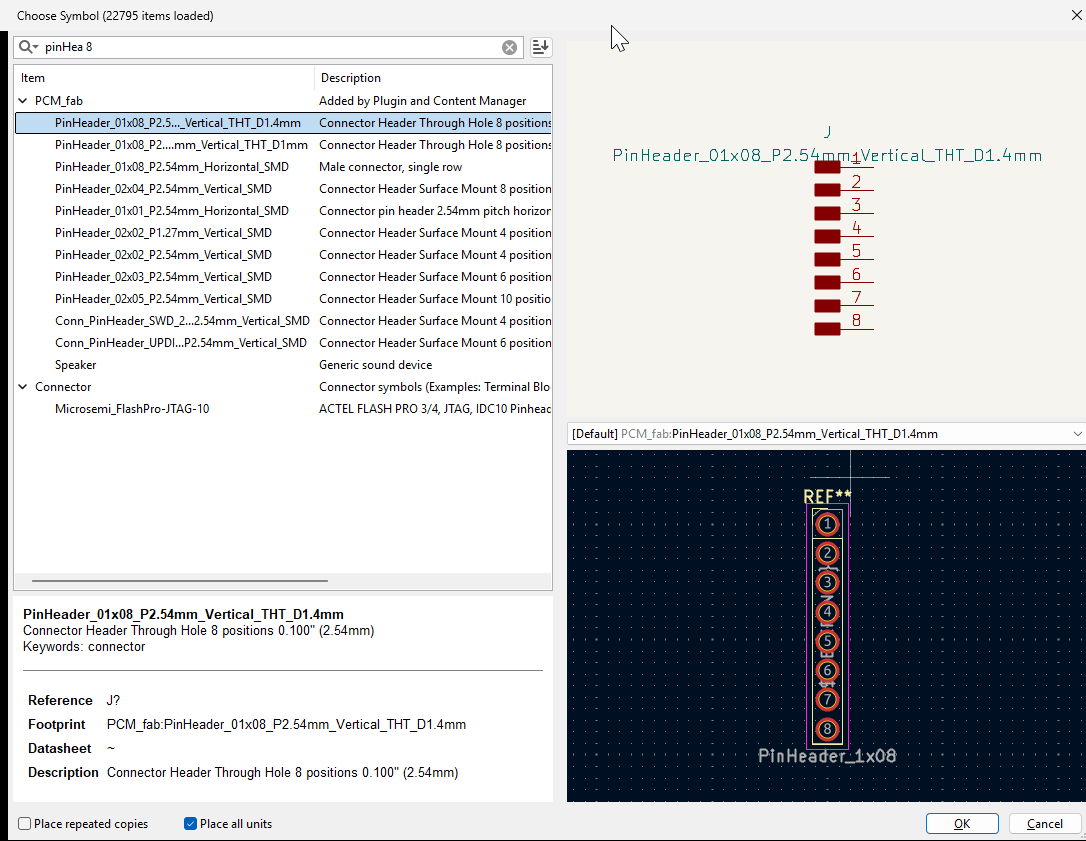Image resolution: width=1086 pixels, height=841 pixels.
Task: Select the Speaker symbol
Action: tap(283, 365)
